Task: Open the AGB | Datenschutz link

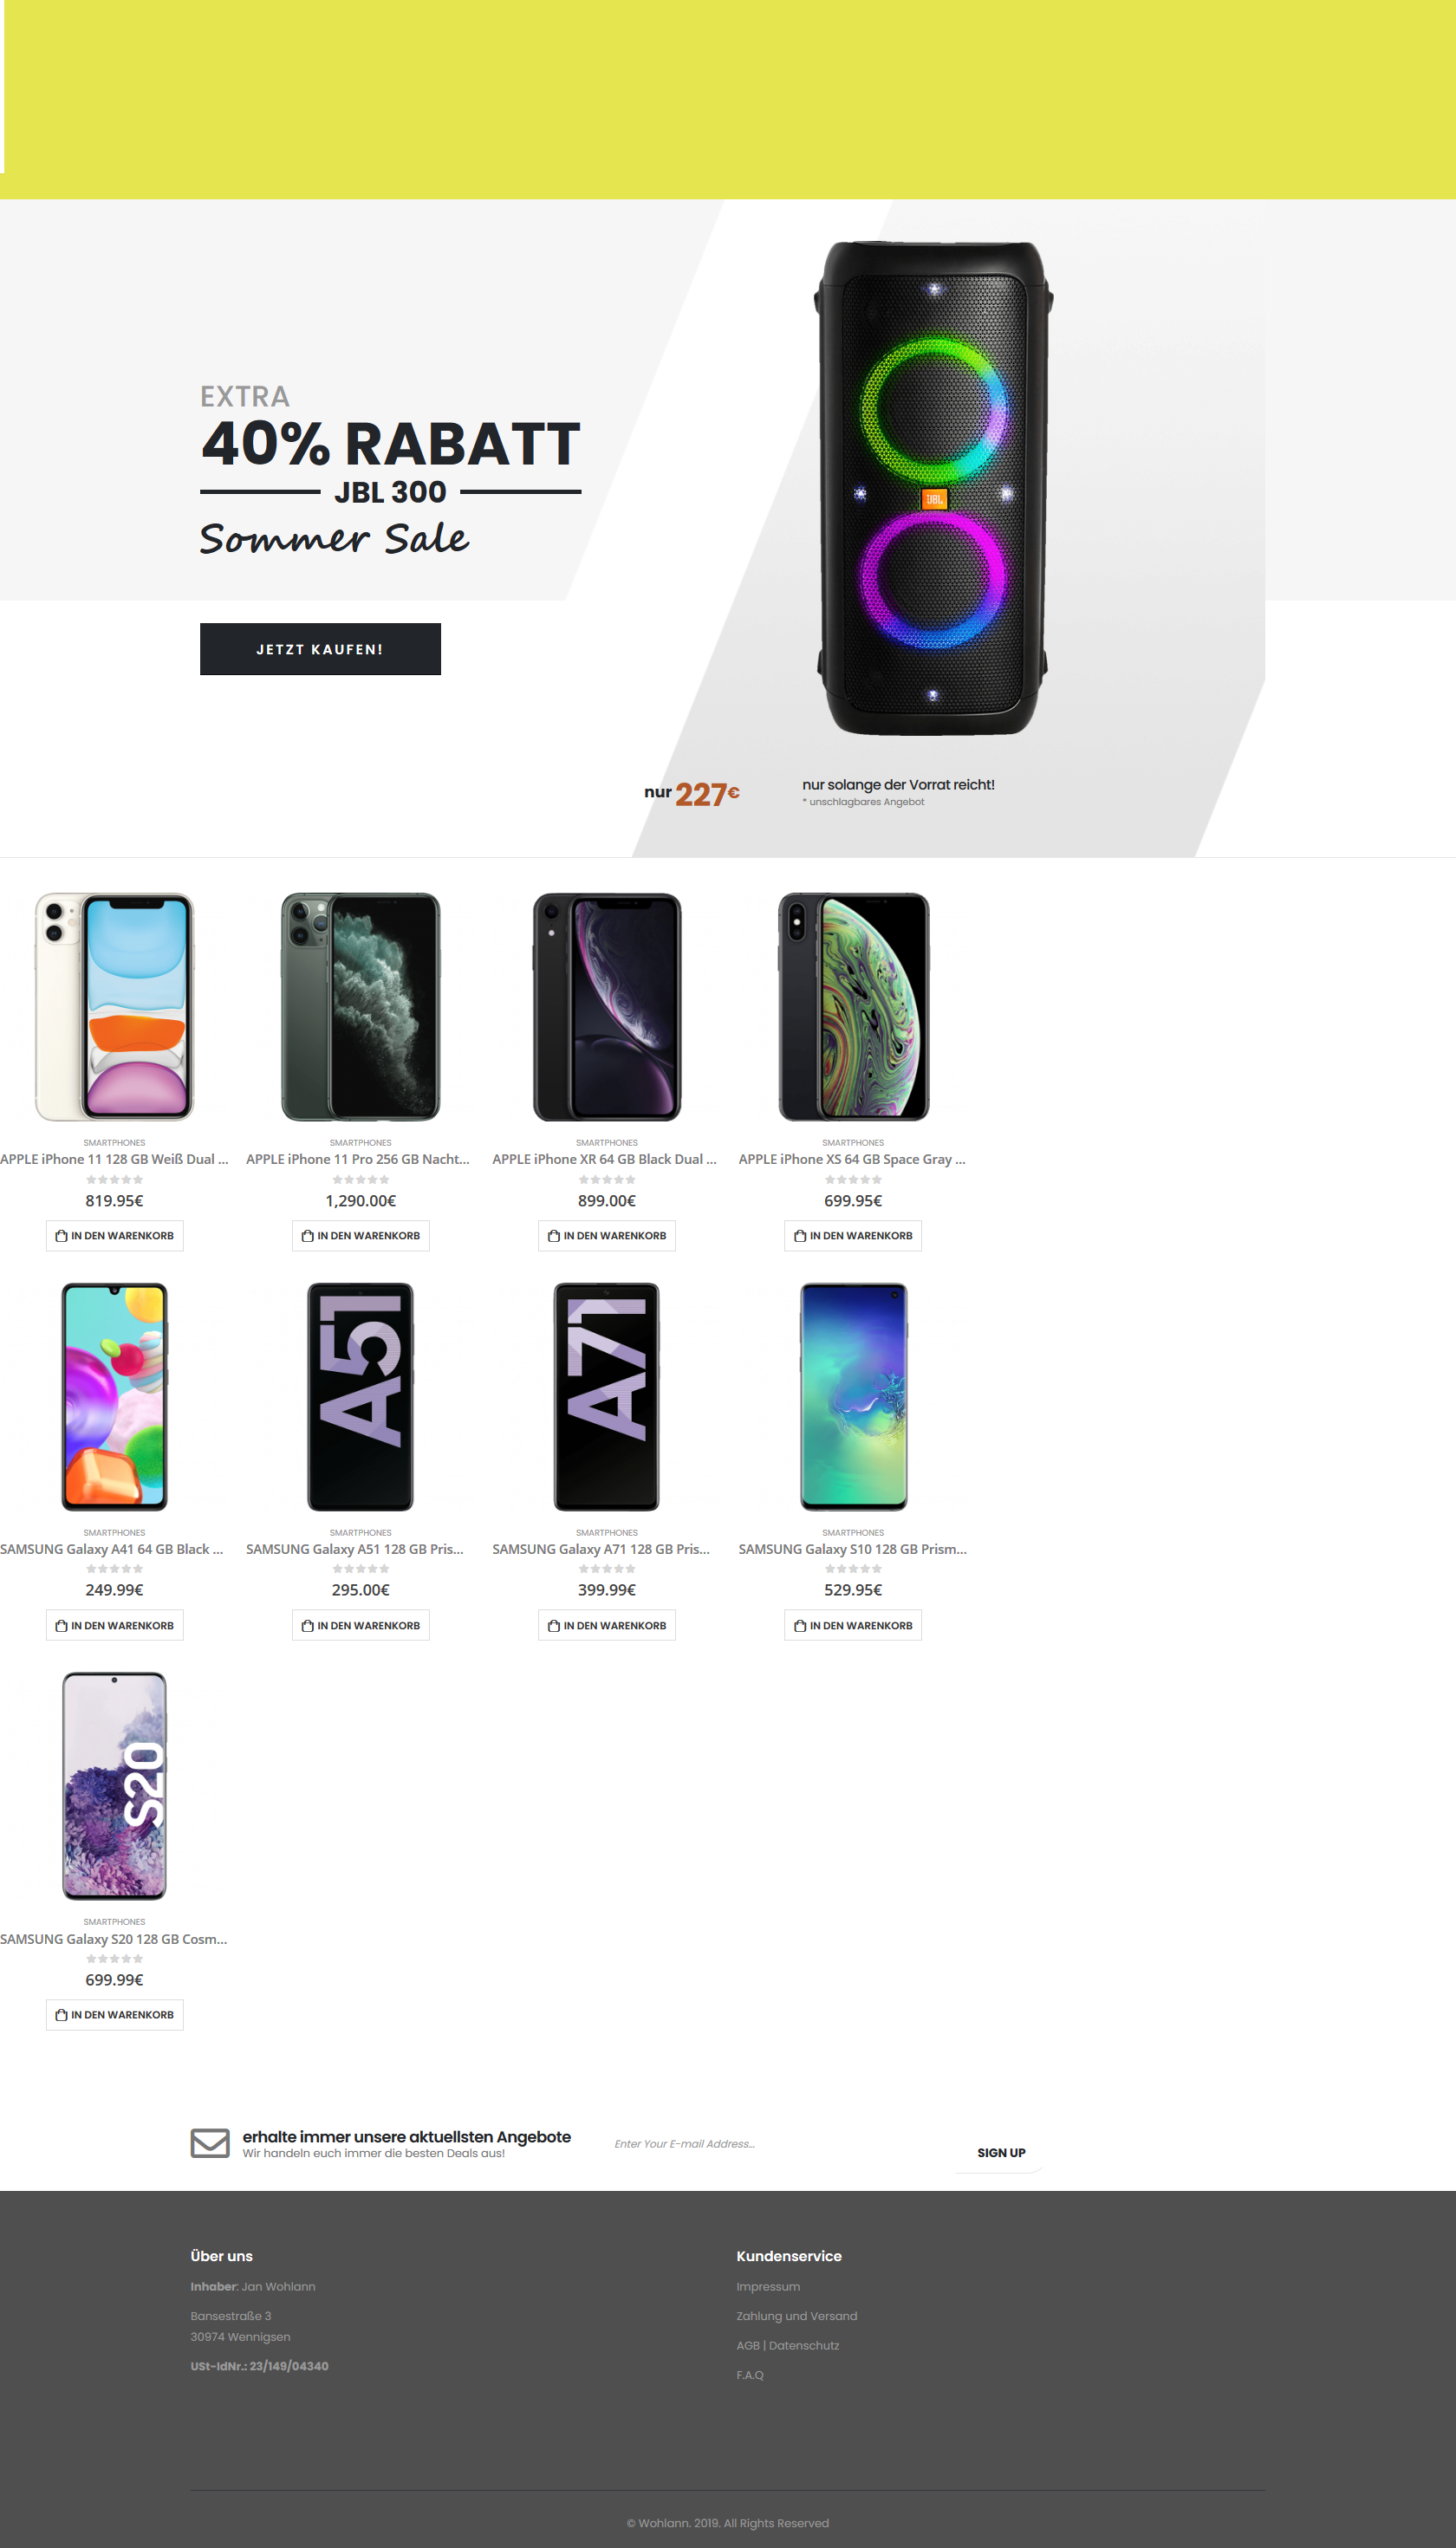Action: click(x=788, y=2346)
